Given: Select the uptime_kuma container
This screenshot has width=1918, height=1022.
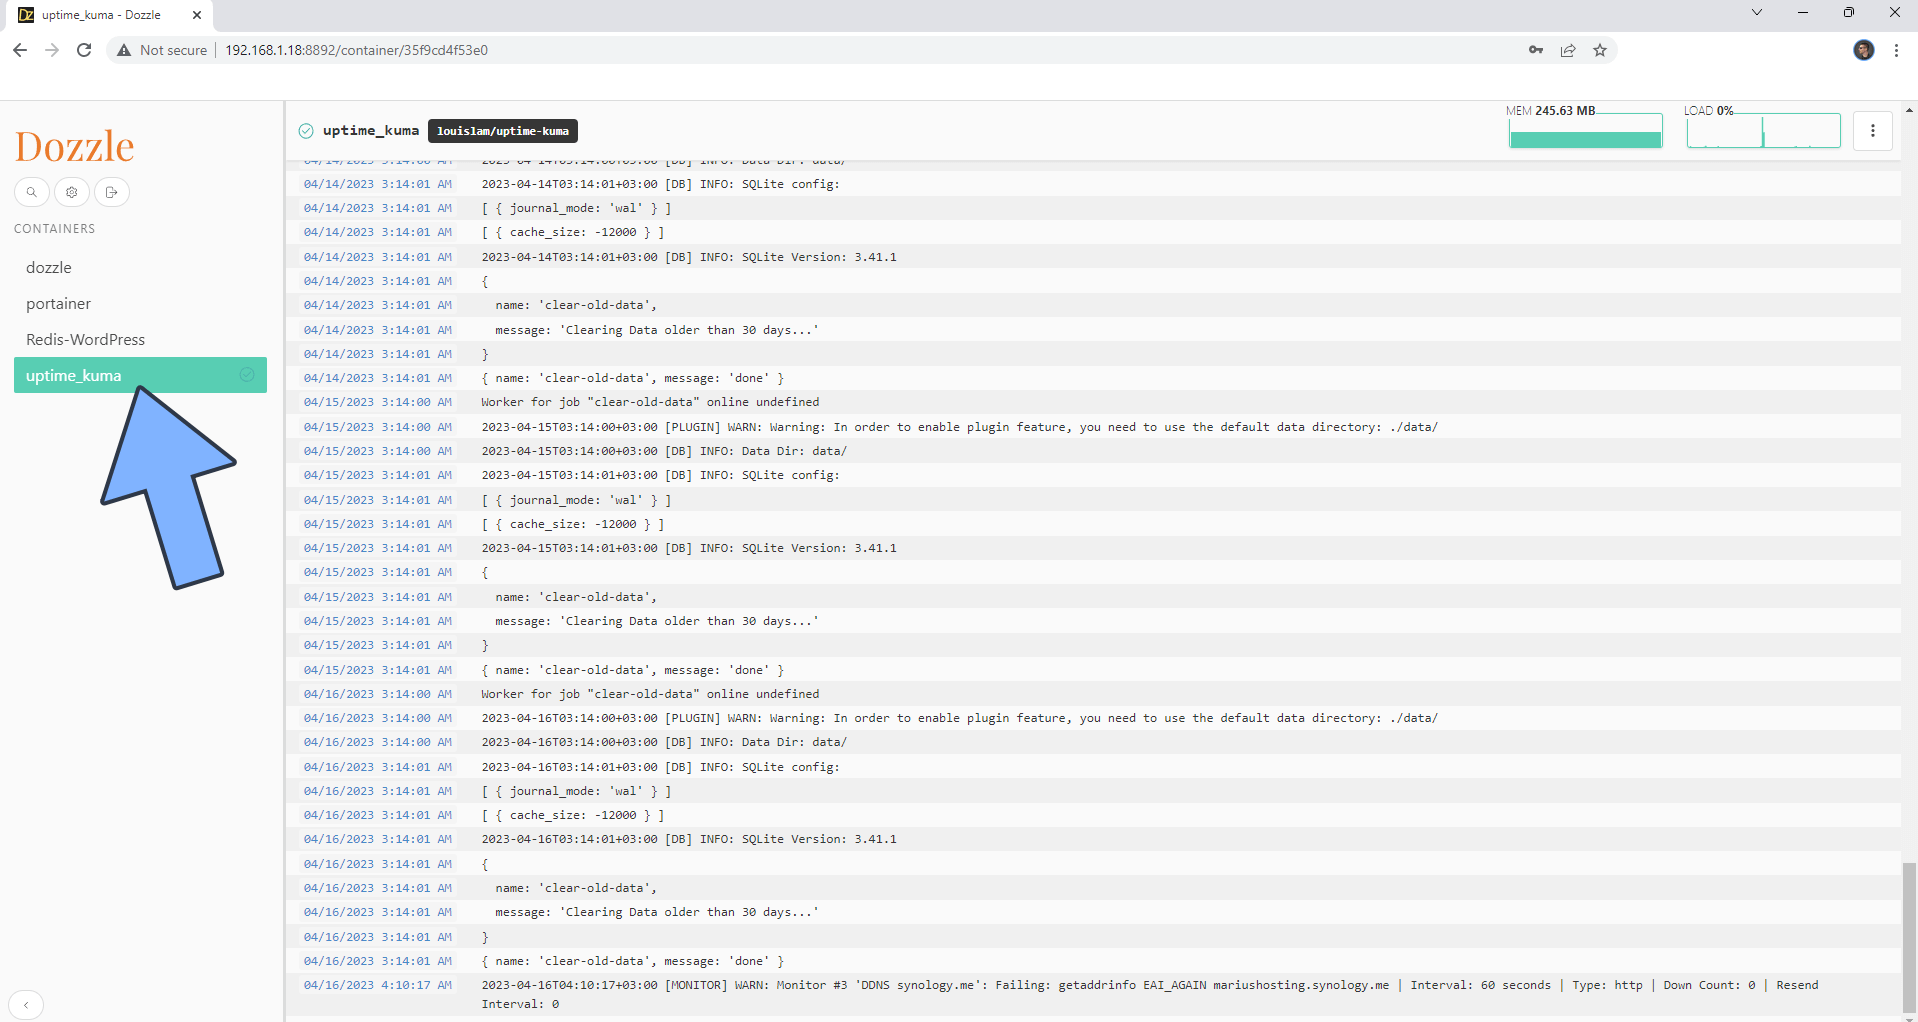Looking at the screenshot, I should pos(140,375).
